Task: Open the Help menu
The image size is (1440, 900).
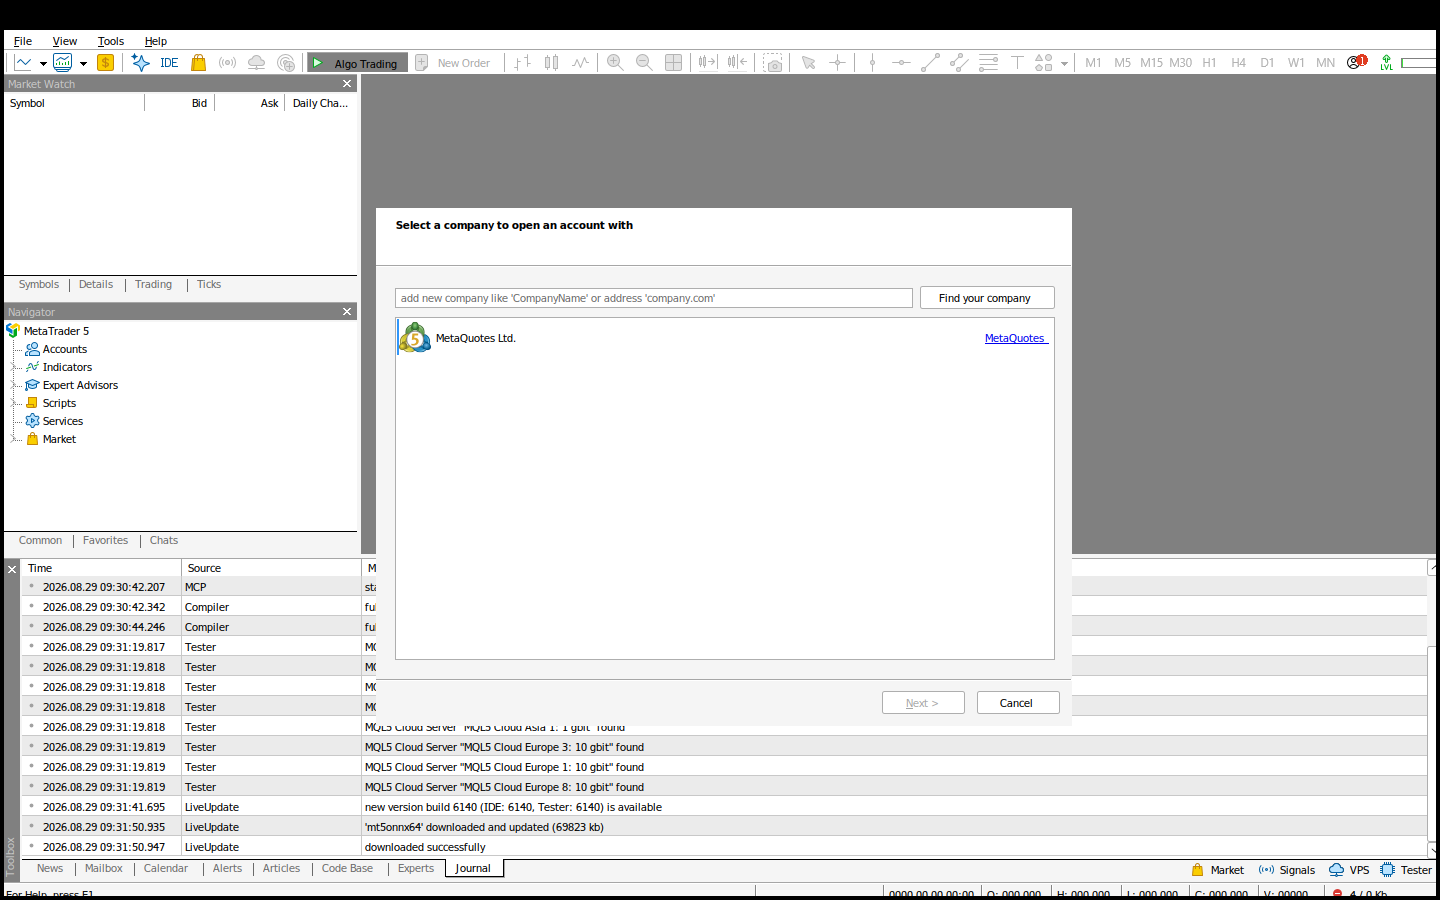Action: 156,41
